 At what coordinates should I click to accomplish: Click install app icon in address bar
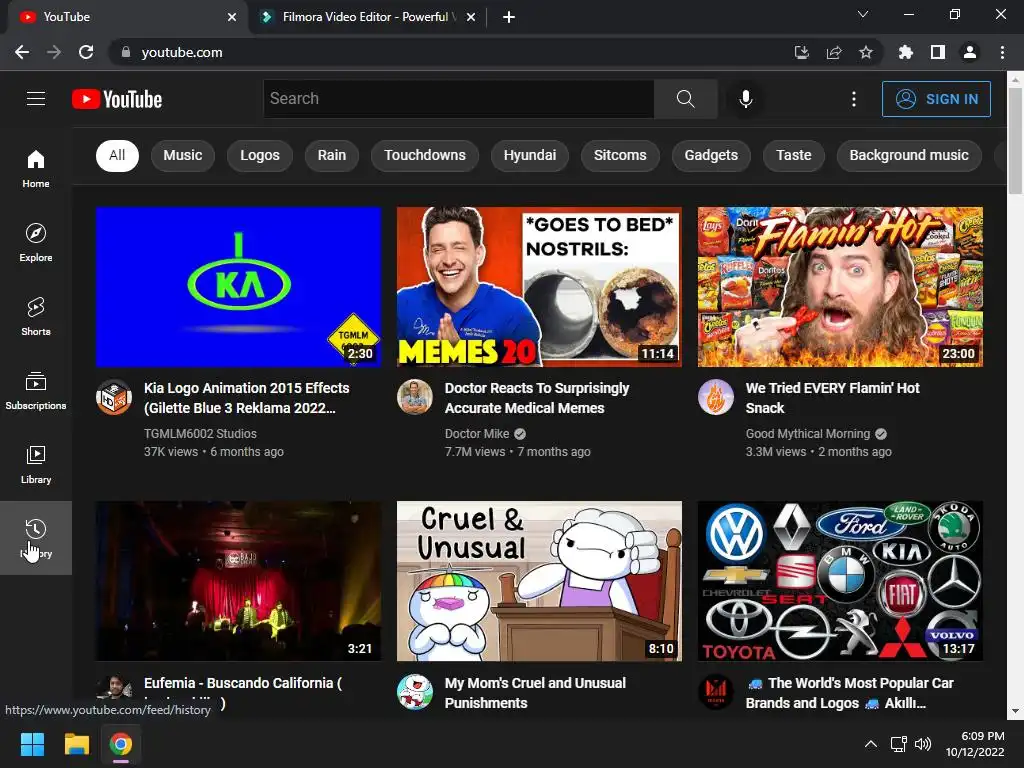pos(801,52)
